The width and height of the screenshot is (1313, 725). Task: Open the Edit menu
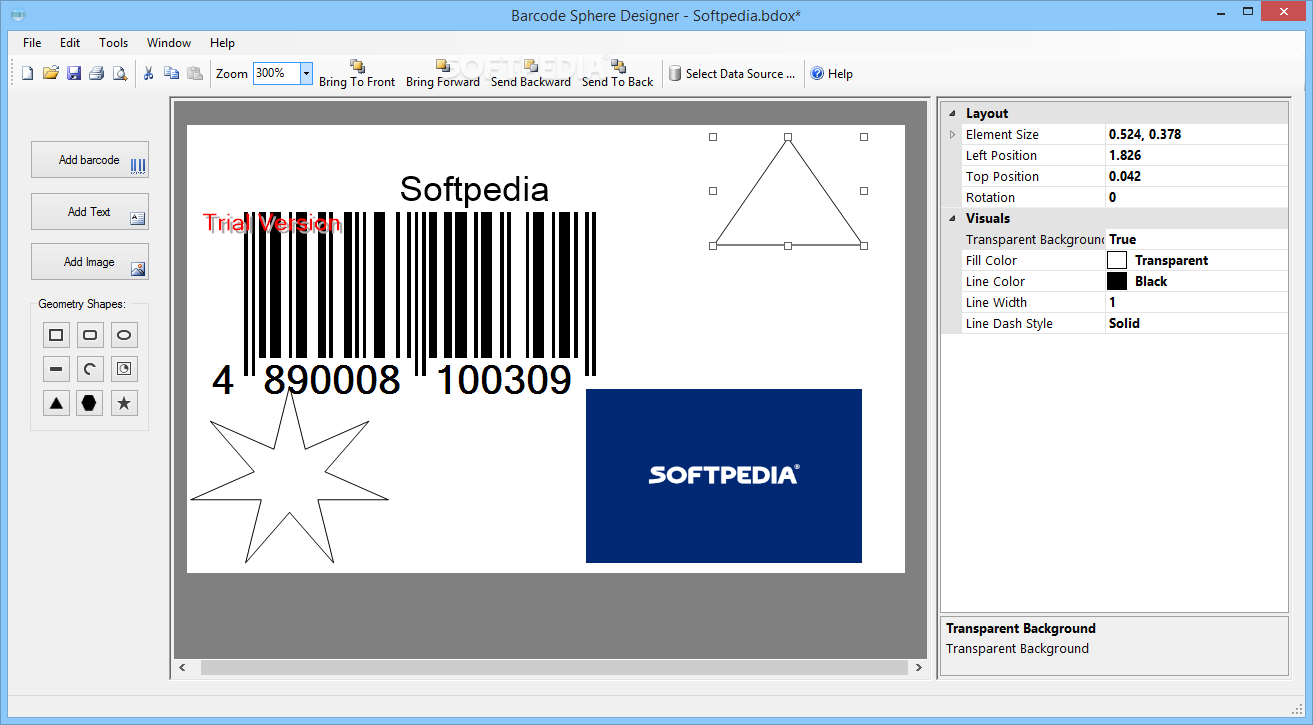tap(70, 43)
